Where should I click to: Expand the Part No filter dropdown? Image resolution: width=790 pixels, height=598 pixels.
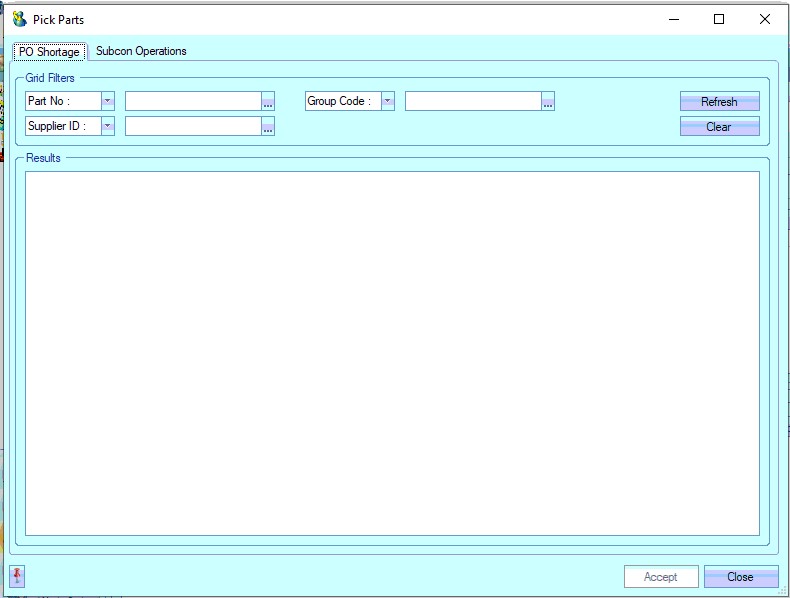[108, 102]
